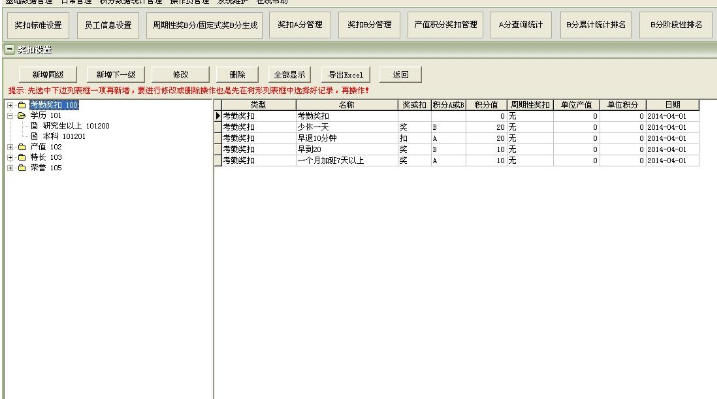
Task: Open 奖扣标准设置 from the toolbar
Action: 38,25
